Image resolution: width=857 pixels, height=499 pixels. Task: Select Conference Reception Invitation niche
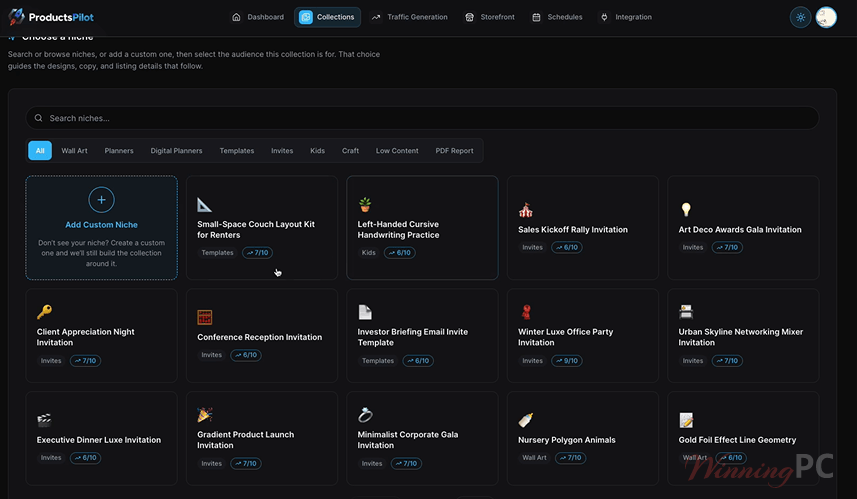click(x=262, y=336)
